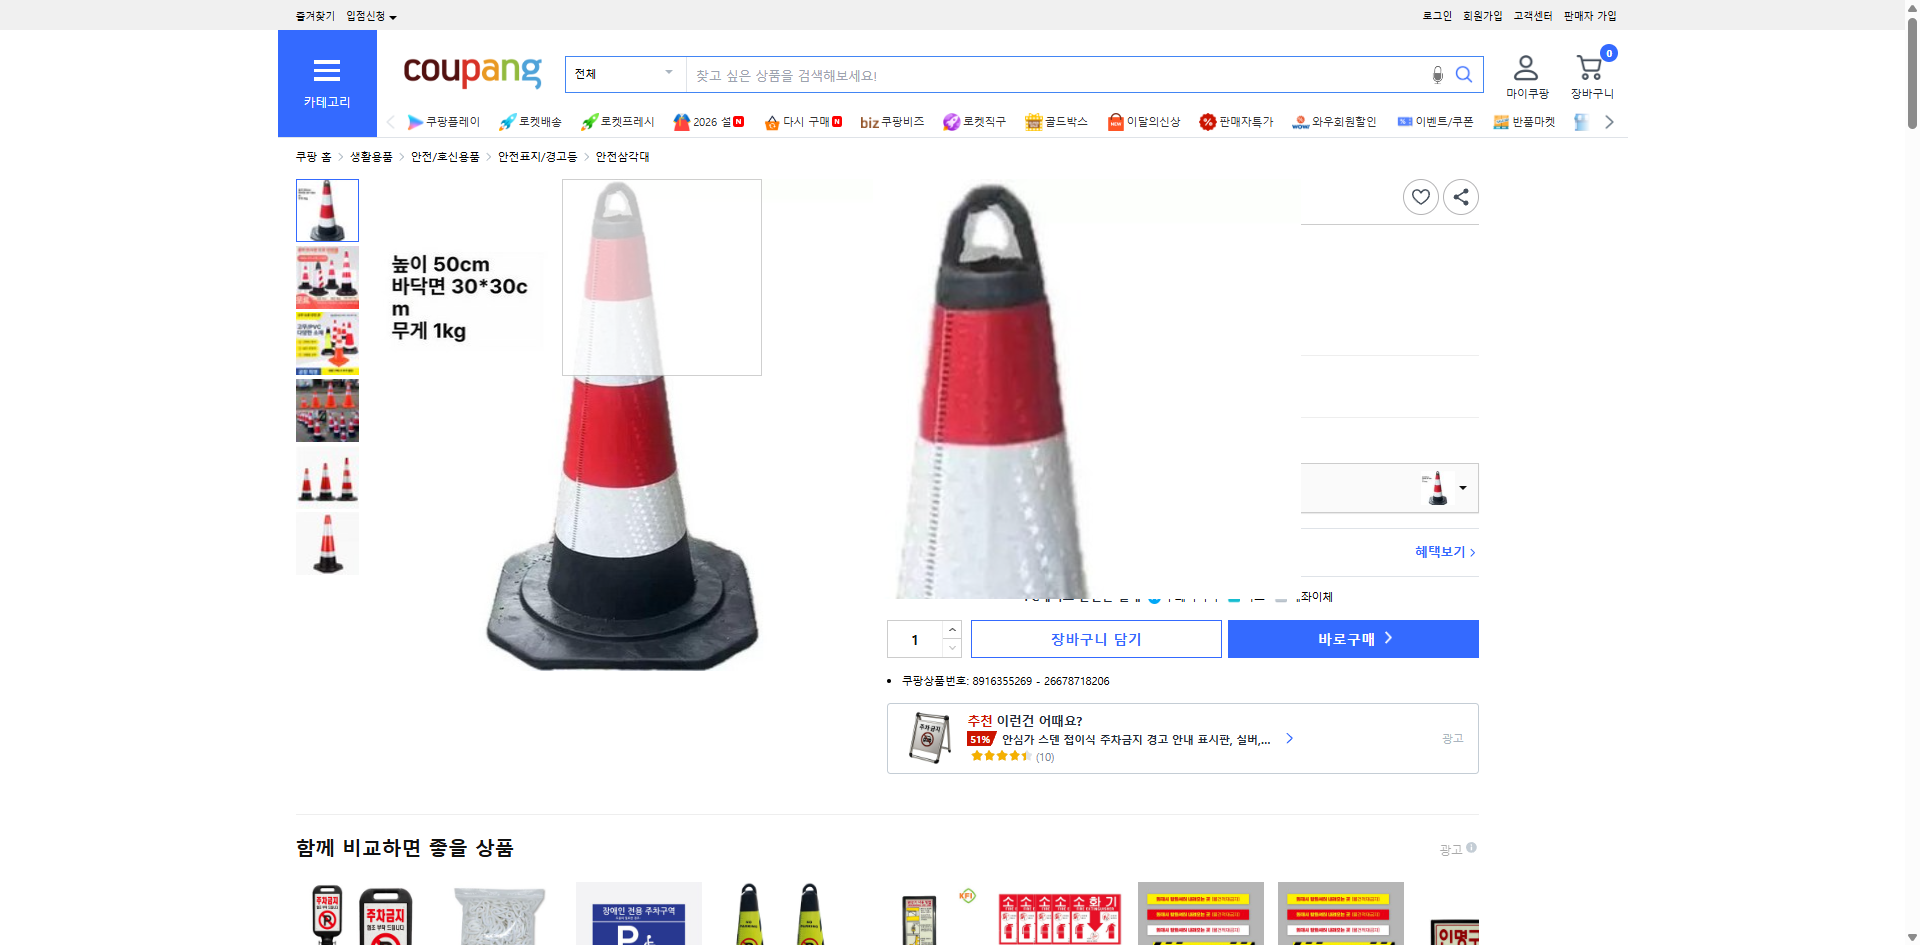Viewport: 1920px width, 945px height.
Task: Click the ad info icon beside 광고
Action: [x=1472, y=848]
